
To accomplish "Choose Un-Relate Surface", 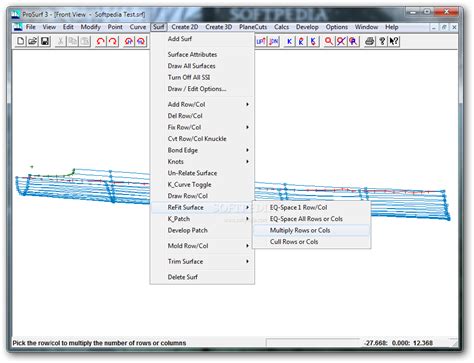I will [202, 173].
